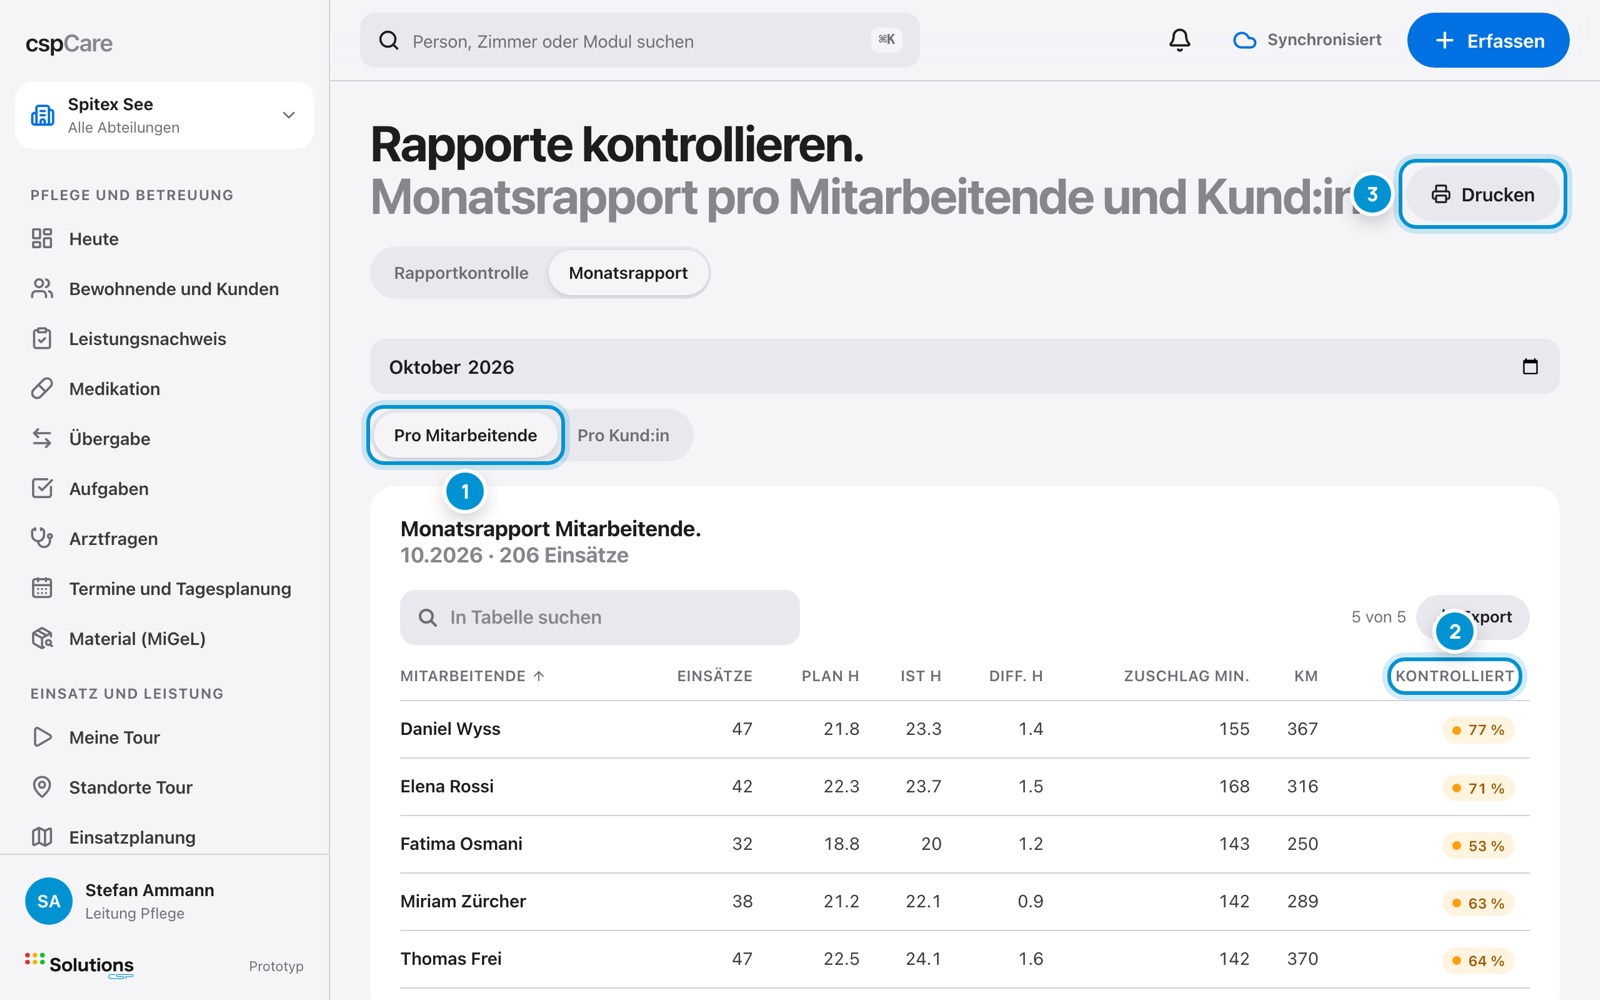The image size is (1600, 1000).
Task: Click the Drucken print button
Action: pyautogui.click(x=1482, y=194)
